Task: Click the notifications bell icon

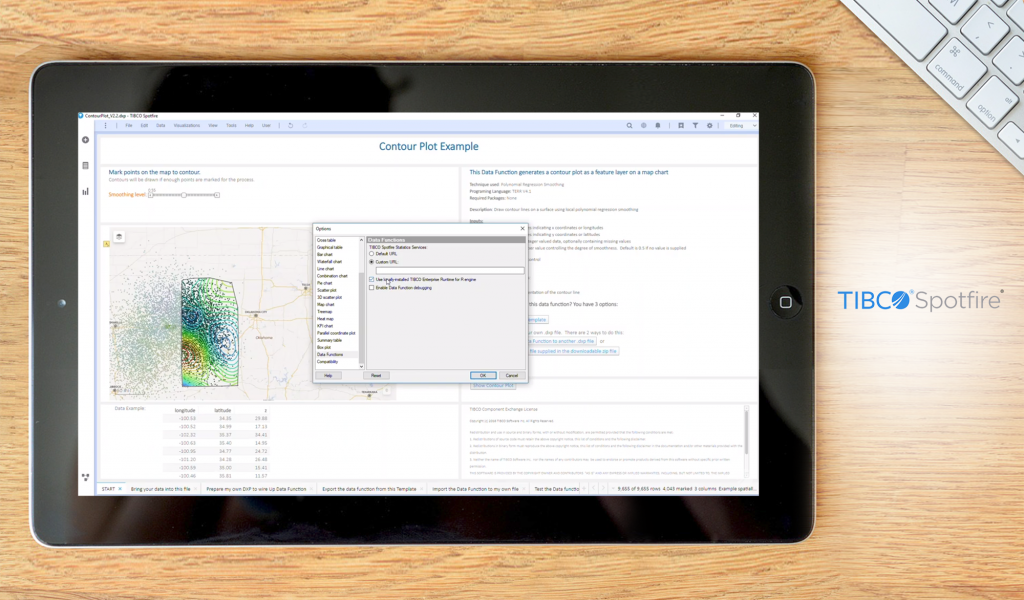Action: (658, 126)
